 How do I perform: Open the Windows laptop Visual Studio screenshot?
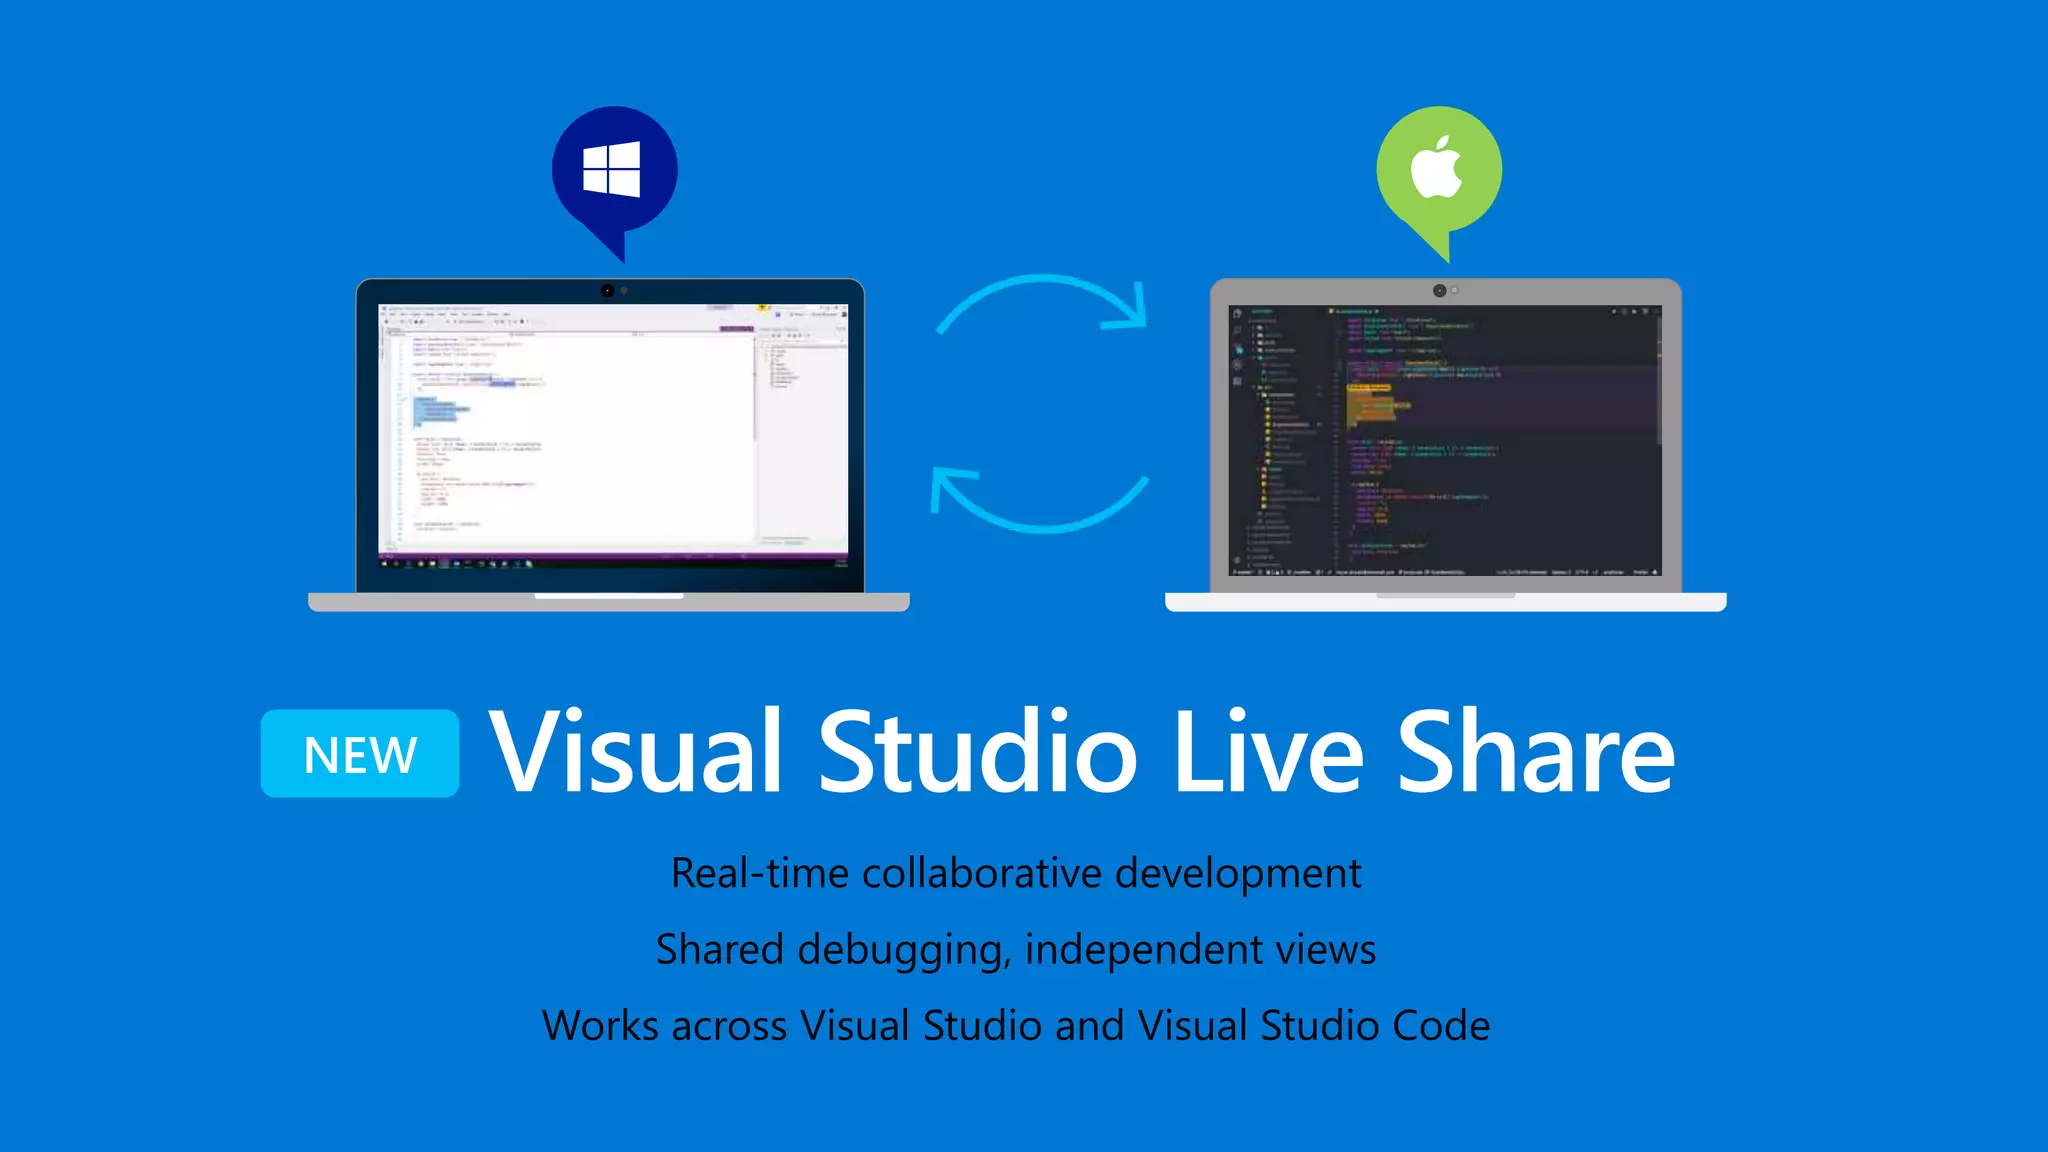tap(613, 435)
